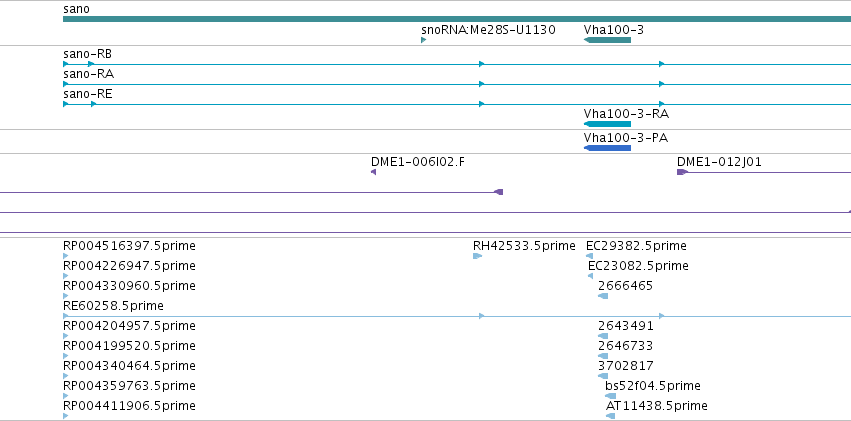Viewport: 851px width, 421px height.
Task: Click the RP004411906.5prime EST arrow
Action: 66,416
